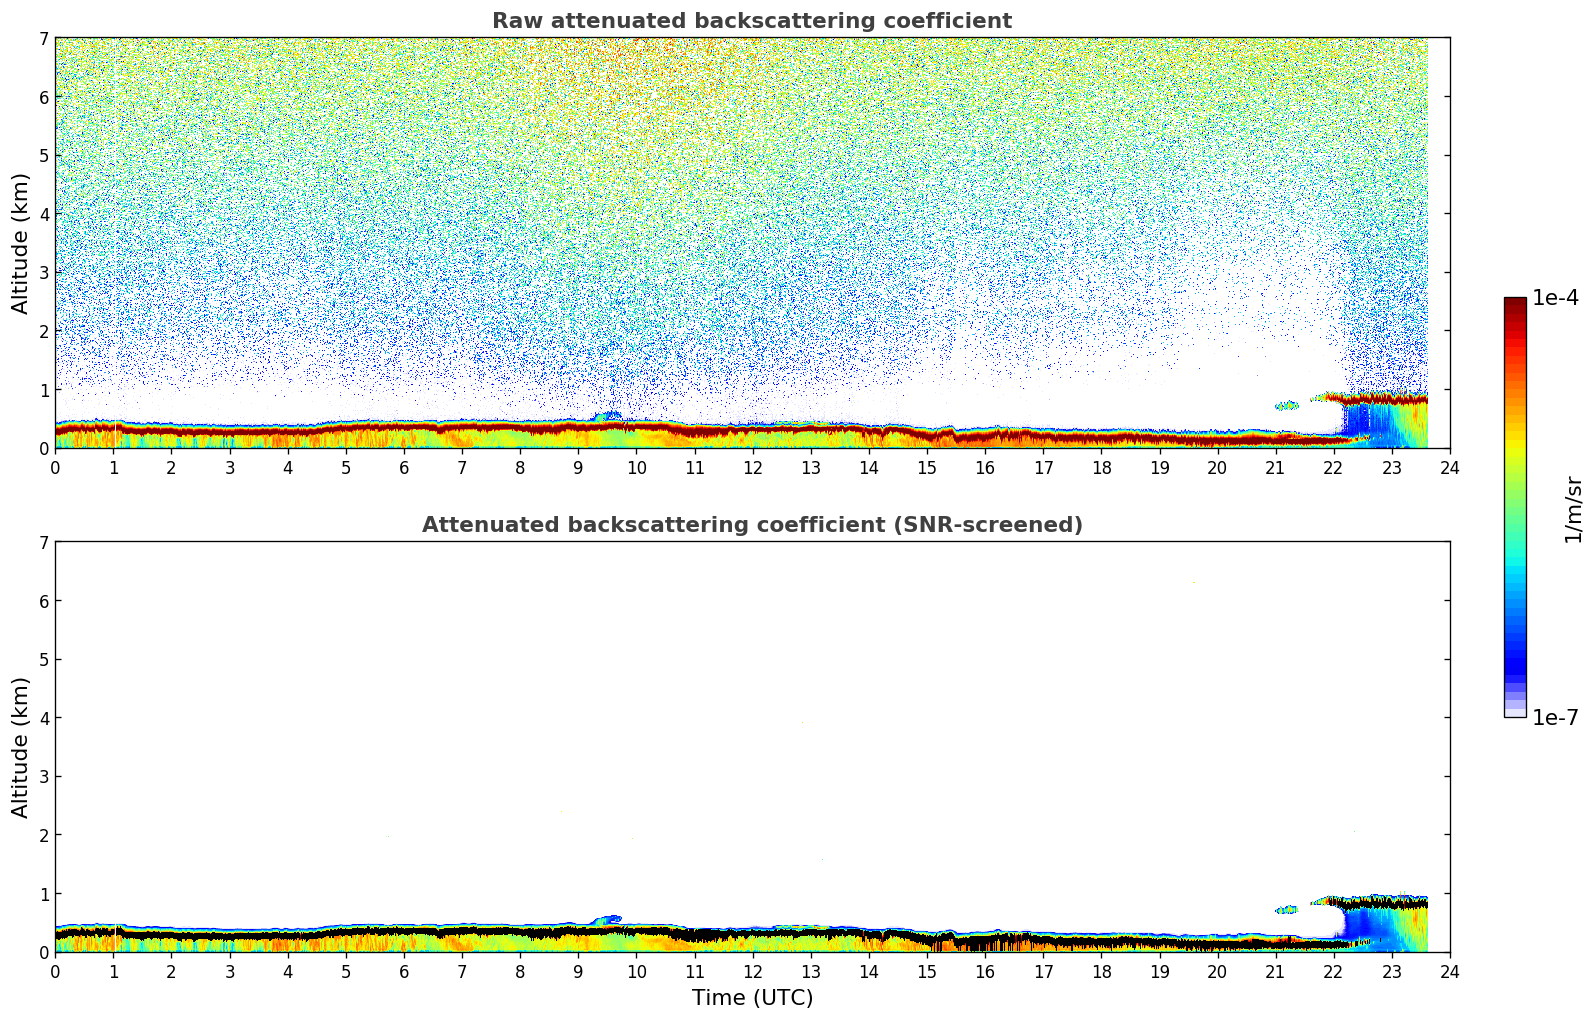1595x1020 pixels.
Task: Click hour 6 tick label on bottom time axis
Action: click(x=404, y=972)
